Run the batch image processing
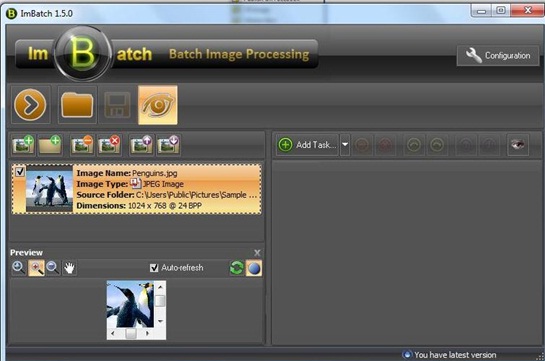This screenshot has width=545, height=361. point(30,105)
